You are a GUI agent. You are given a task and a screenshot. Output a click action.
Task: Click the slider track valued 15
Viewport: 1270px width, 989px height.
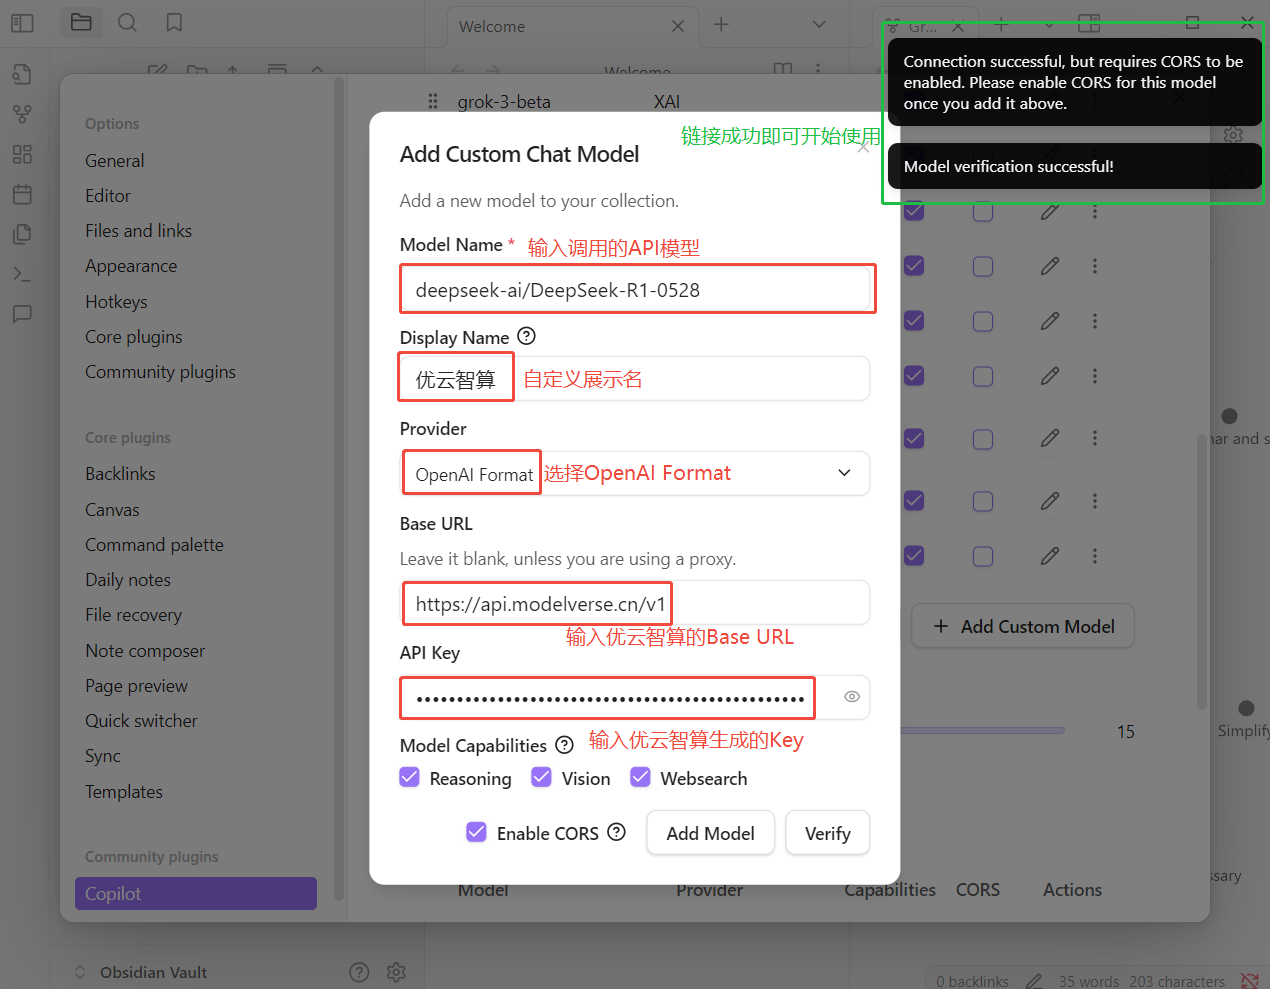[x=982, y=731]
